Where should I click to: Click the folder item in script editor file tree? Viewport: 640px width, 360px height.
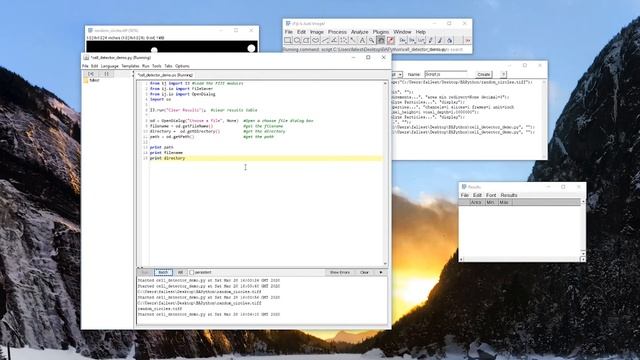tap(92, 80)
